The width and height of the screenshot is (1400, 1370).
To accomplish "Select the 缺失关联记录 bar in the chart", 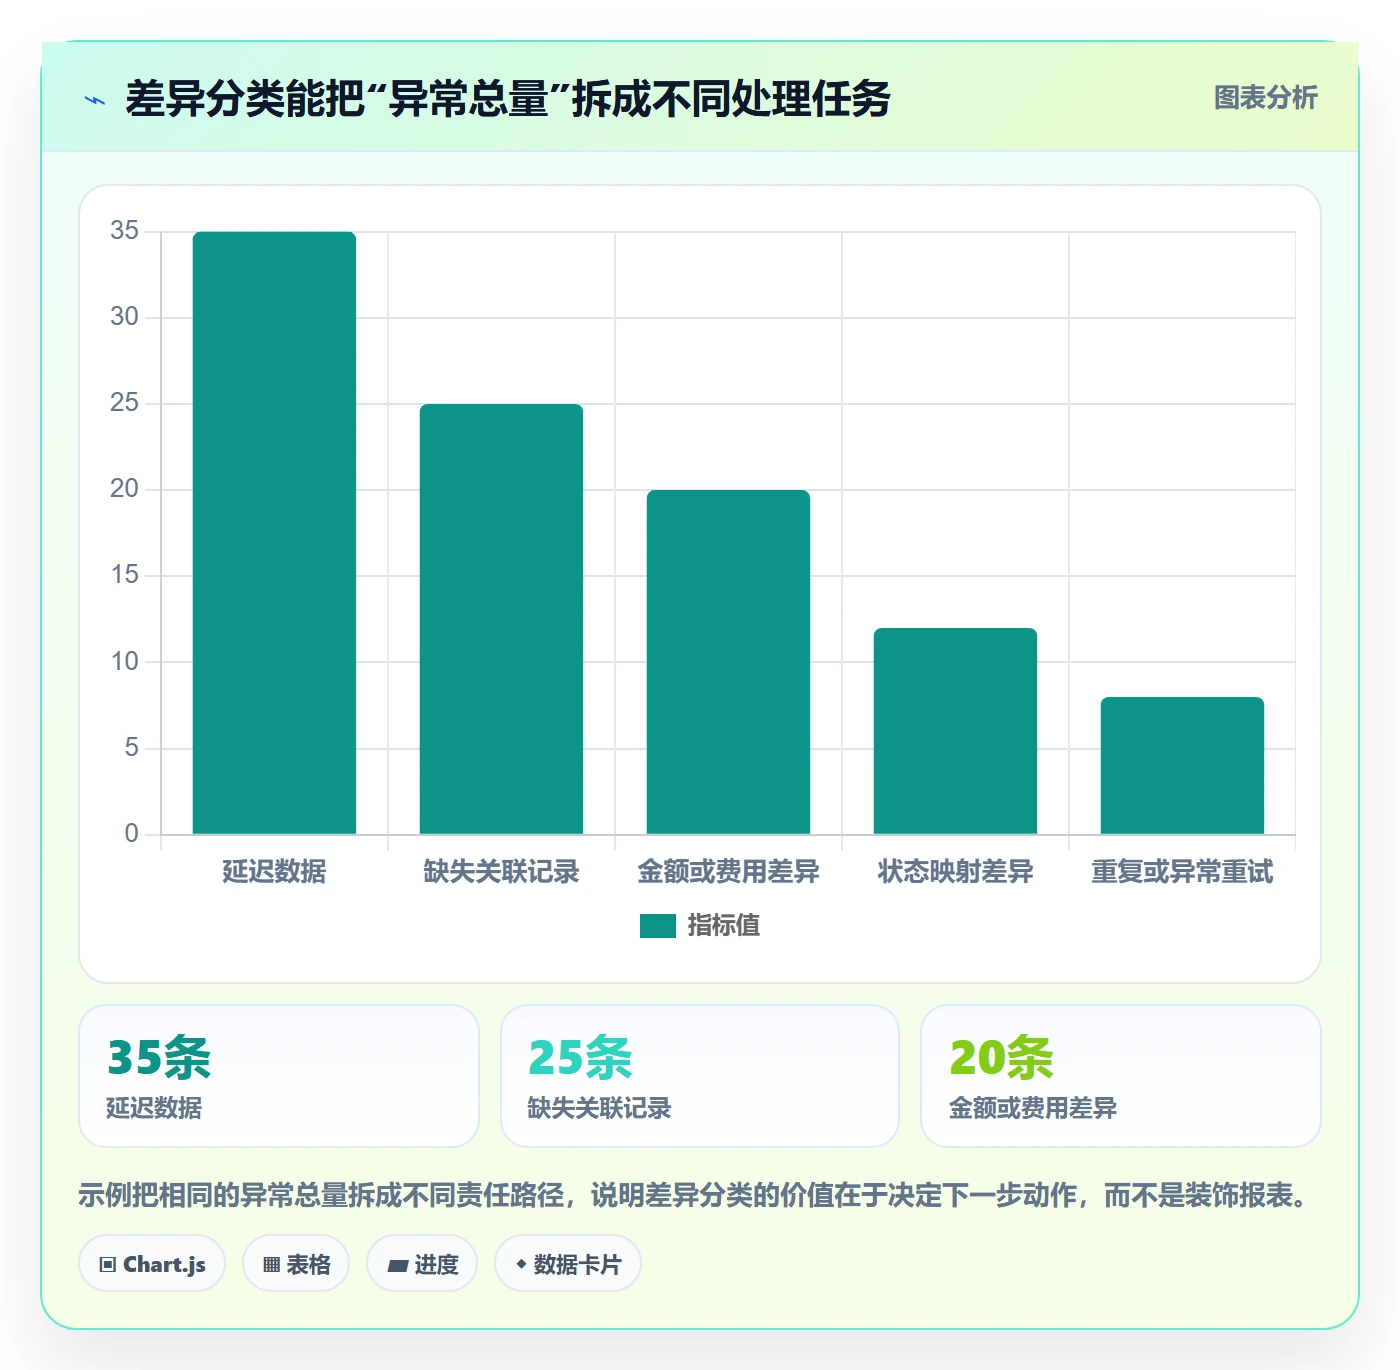I will pyautogui.click(x=501, y=619).
